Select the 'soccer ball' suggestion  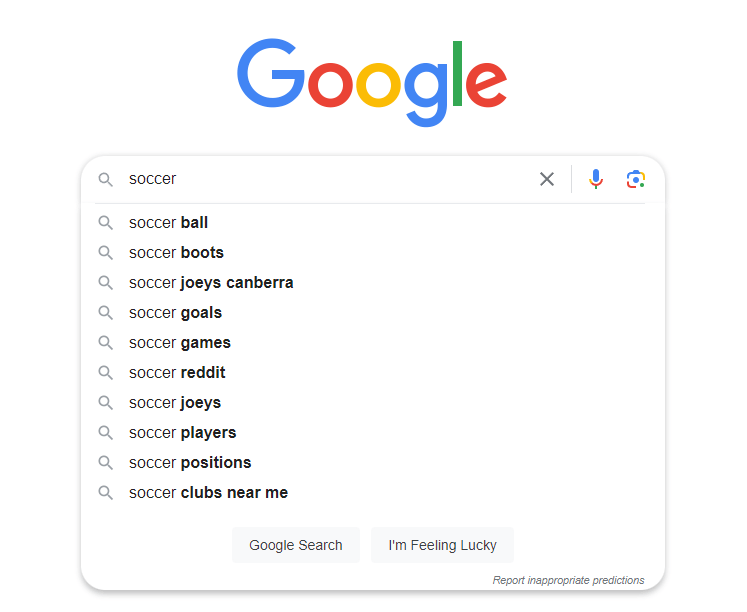[169, 223]
